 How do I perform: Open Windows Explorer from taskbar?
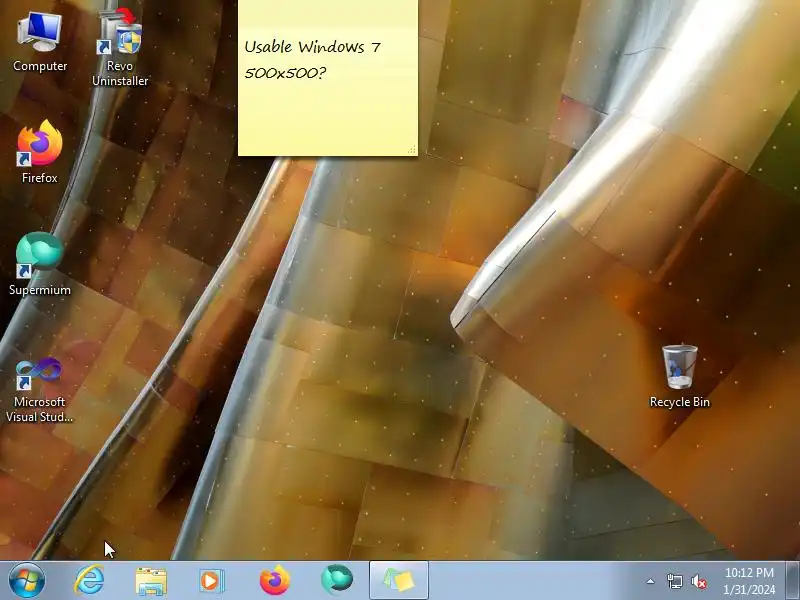click(x=151, y=581)
